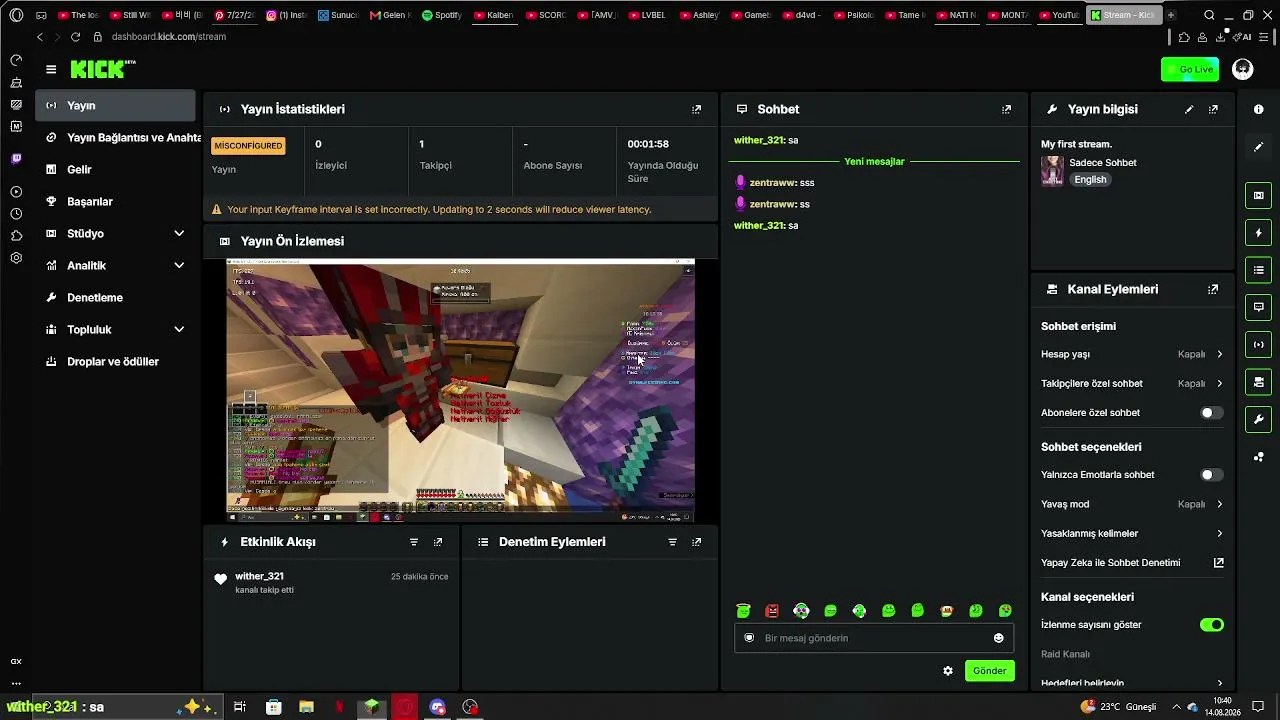
Task: Pop out the Denetim Eylemleri panel
Action: [x=697, y=542]
